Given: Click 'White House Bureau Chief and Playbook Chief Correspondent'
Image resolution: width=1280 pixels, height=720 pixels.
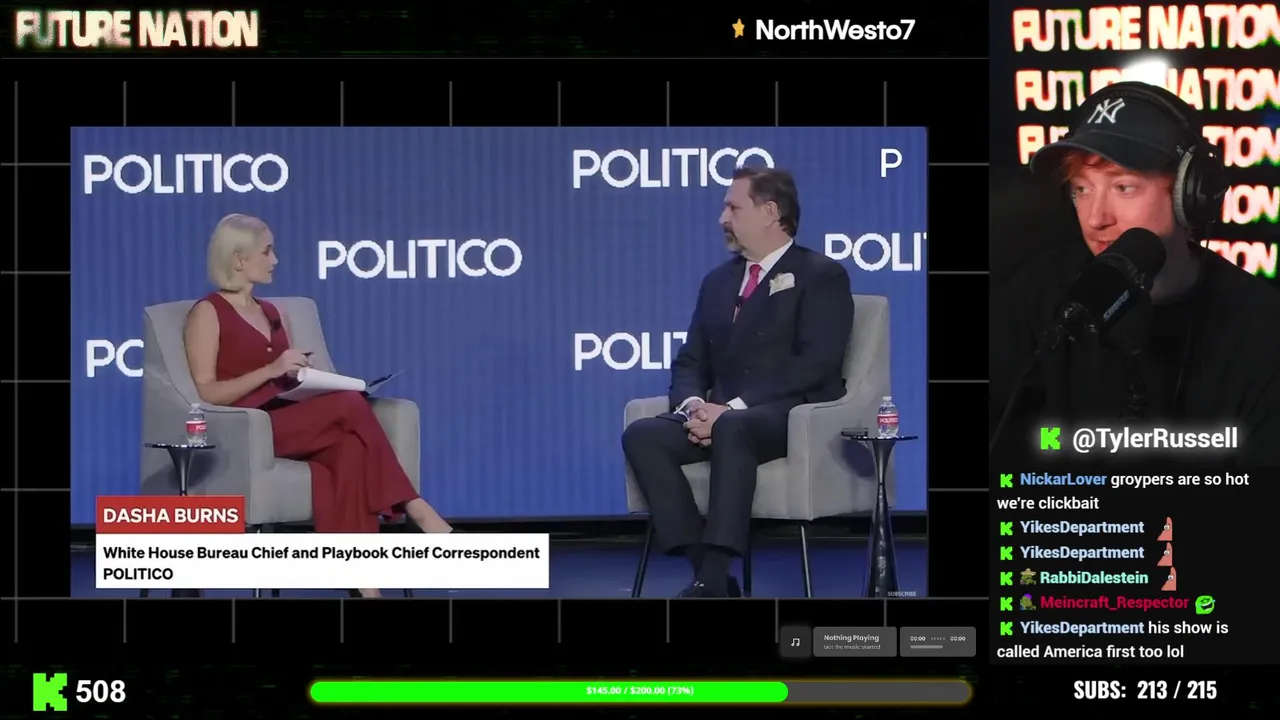Looking at the screenshot, I should click(x=321, y=552).
